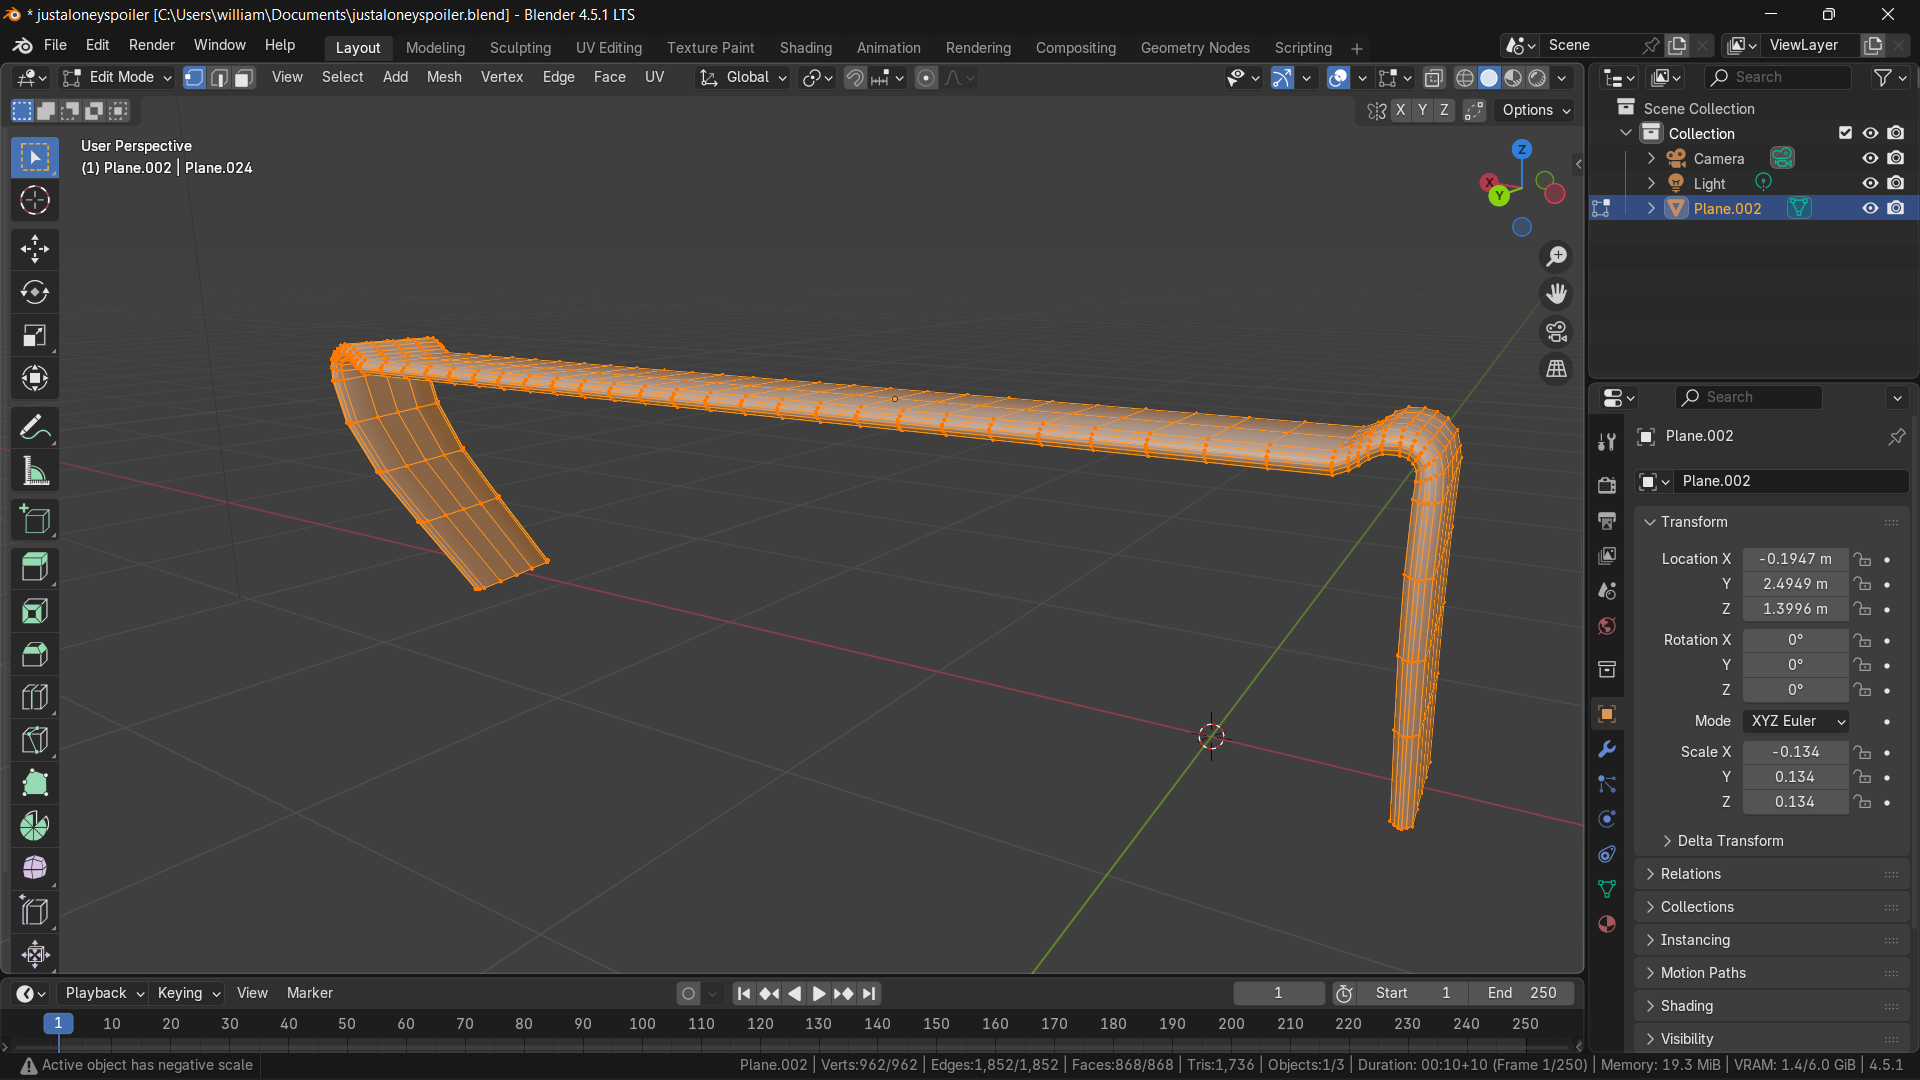Viewport: 1920px width, 1080px height.
Task: Switch to vertex select mode
Action: pyautogui.click(x=194, y=78)
